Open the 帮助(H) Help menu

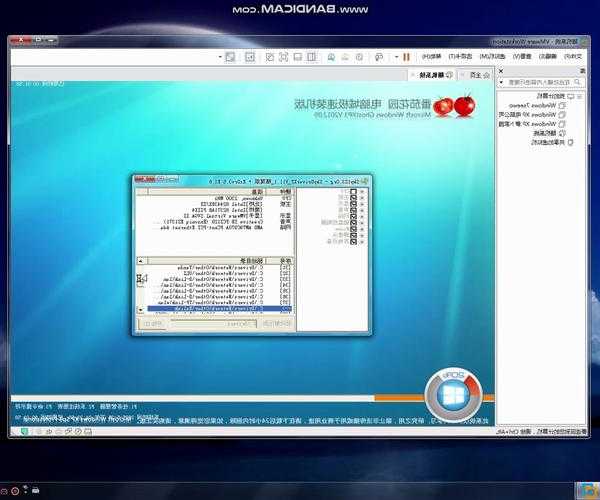click(x=431, y=56)
